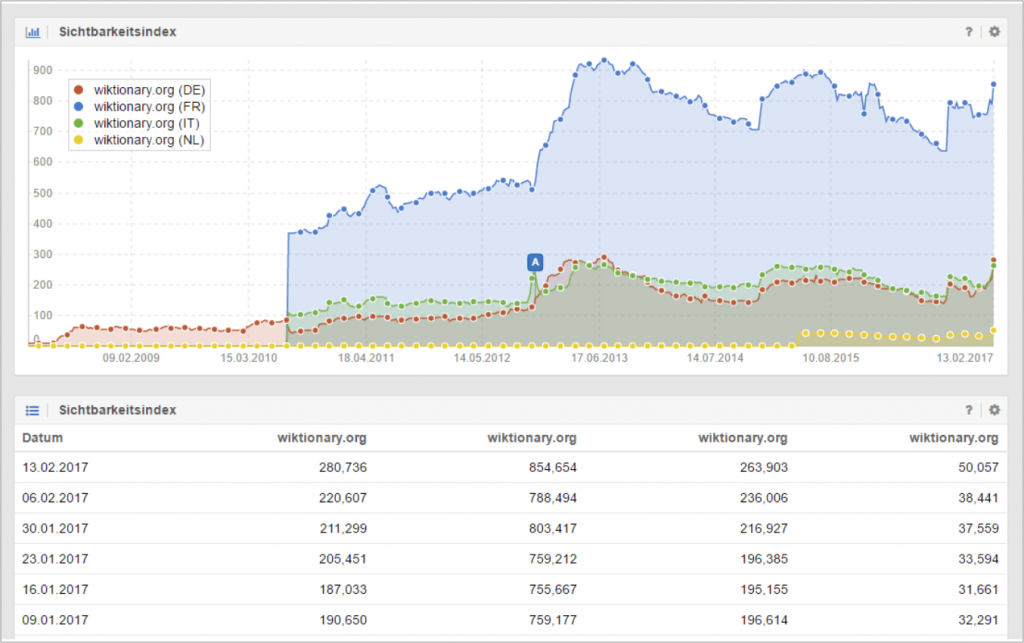Click the value 38,441 in the table
Image resolution: width=1024 pixels, height=643 pixels.
(978, 498)
